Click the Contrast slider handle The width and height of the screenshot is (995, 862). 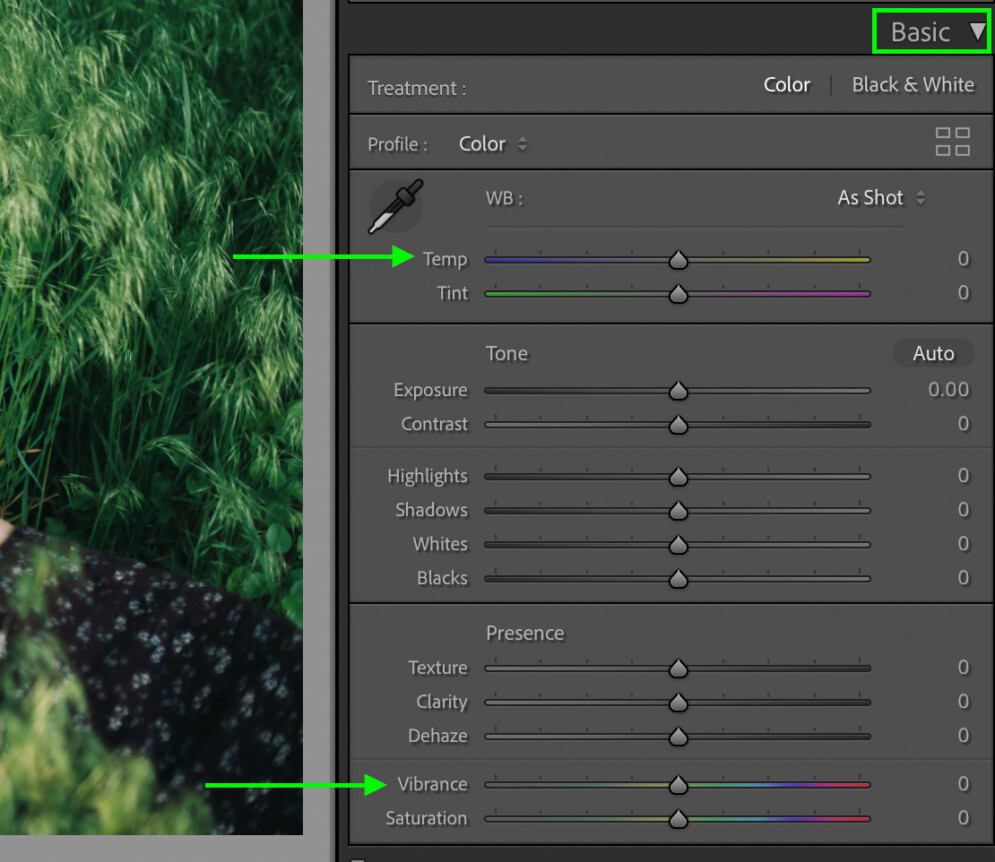678,424
